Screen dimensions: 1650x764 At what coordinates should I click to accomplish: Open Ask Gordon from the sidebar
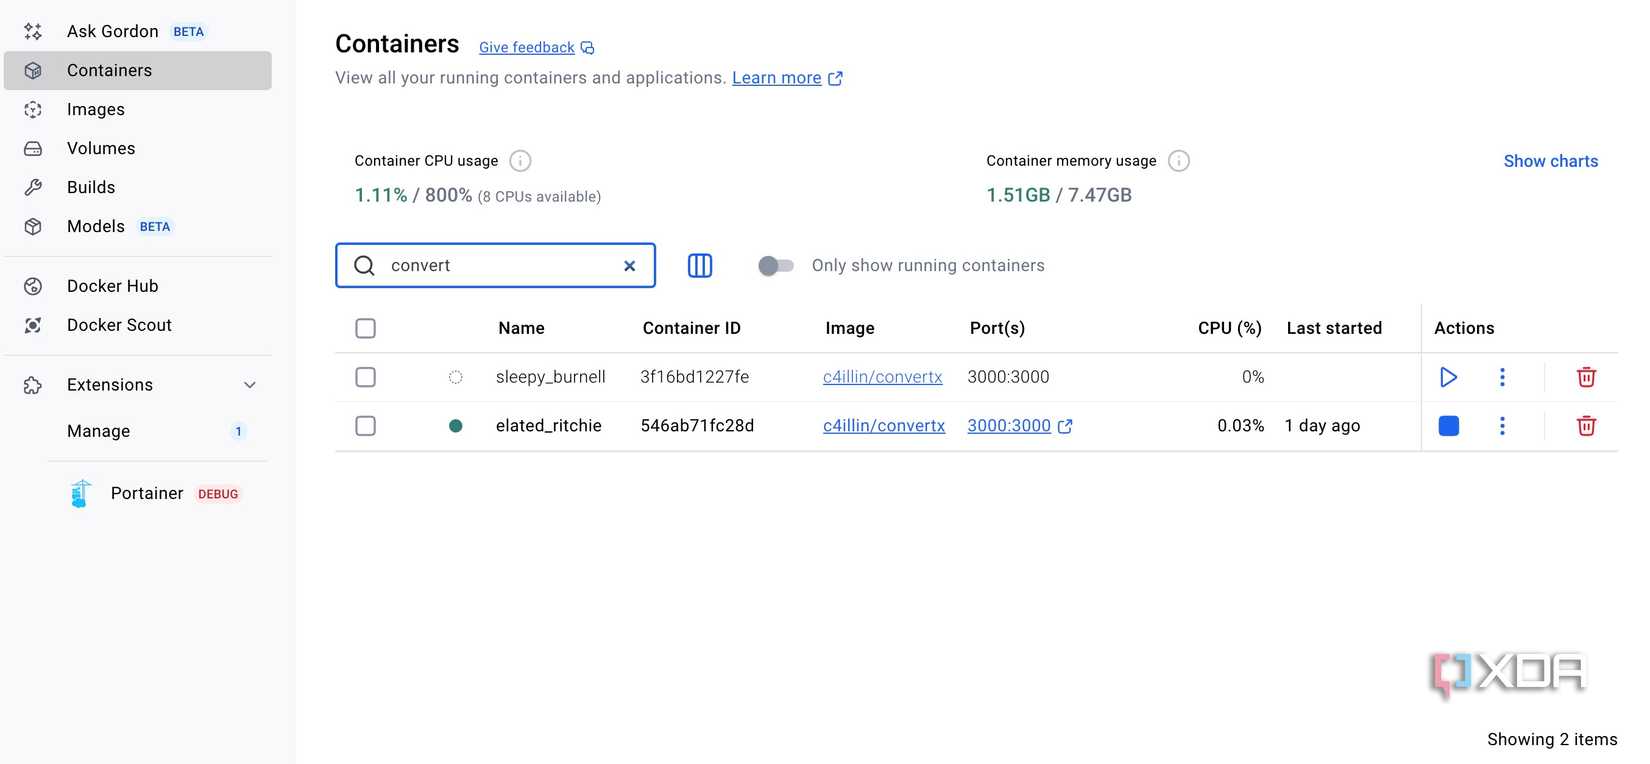click(x=138, y=31)
